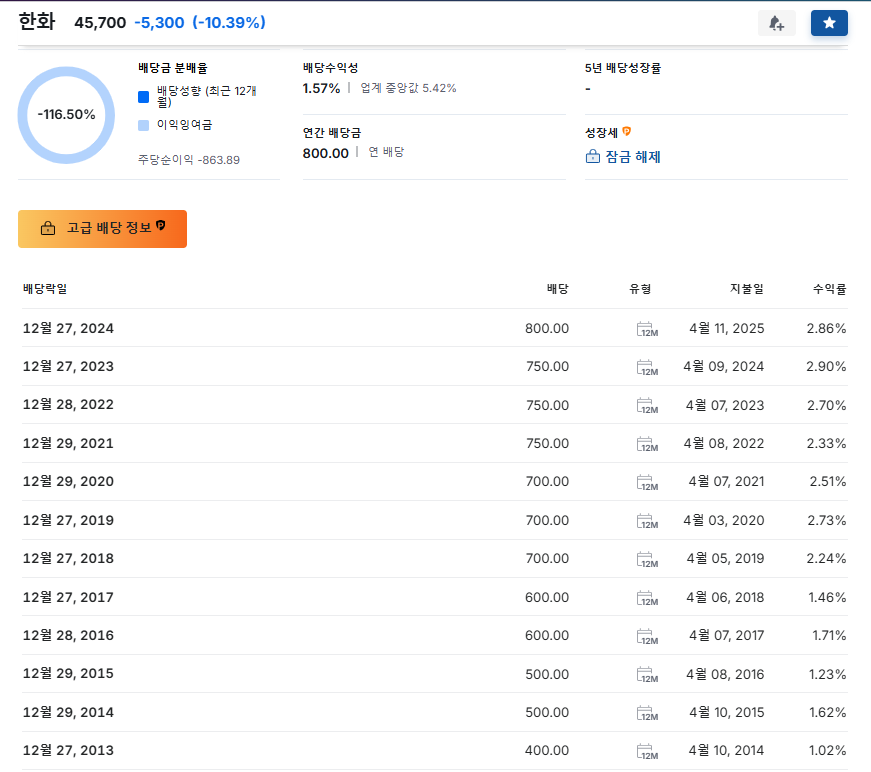Viewport: 871px width, 772px height.
Task: Click the 잠금 해제 link under 성장세
Action: point(634,155)
